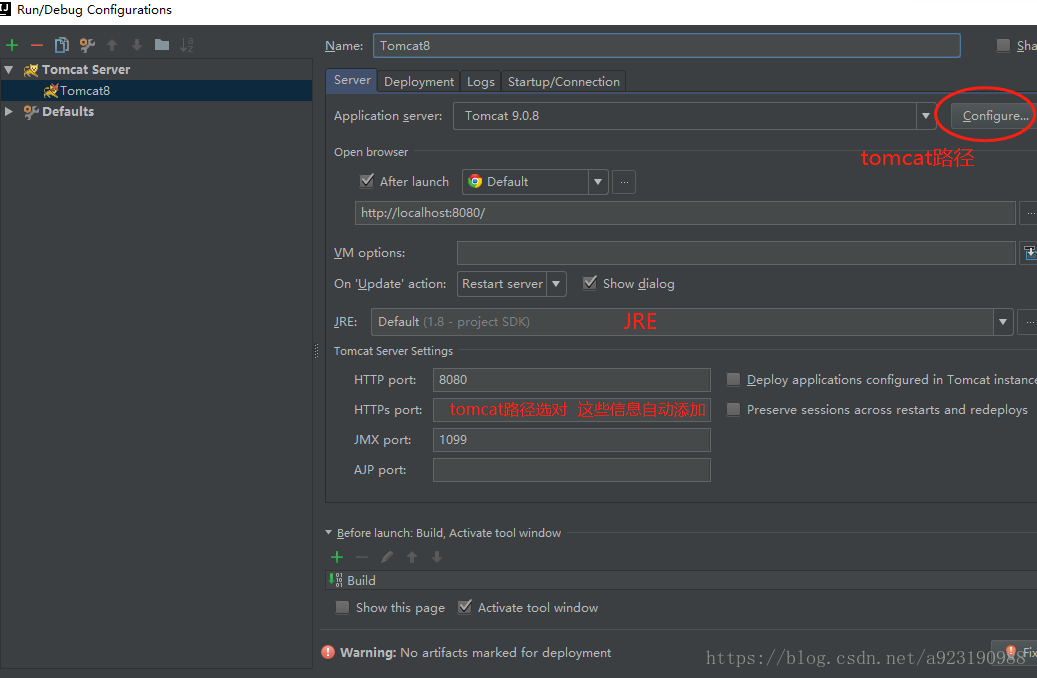Create new folder icon in toolbar
This screenshot has height=678, width=1037.
tap(162, 45)
